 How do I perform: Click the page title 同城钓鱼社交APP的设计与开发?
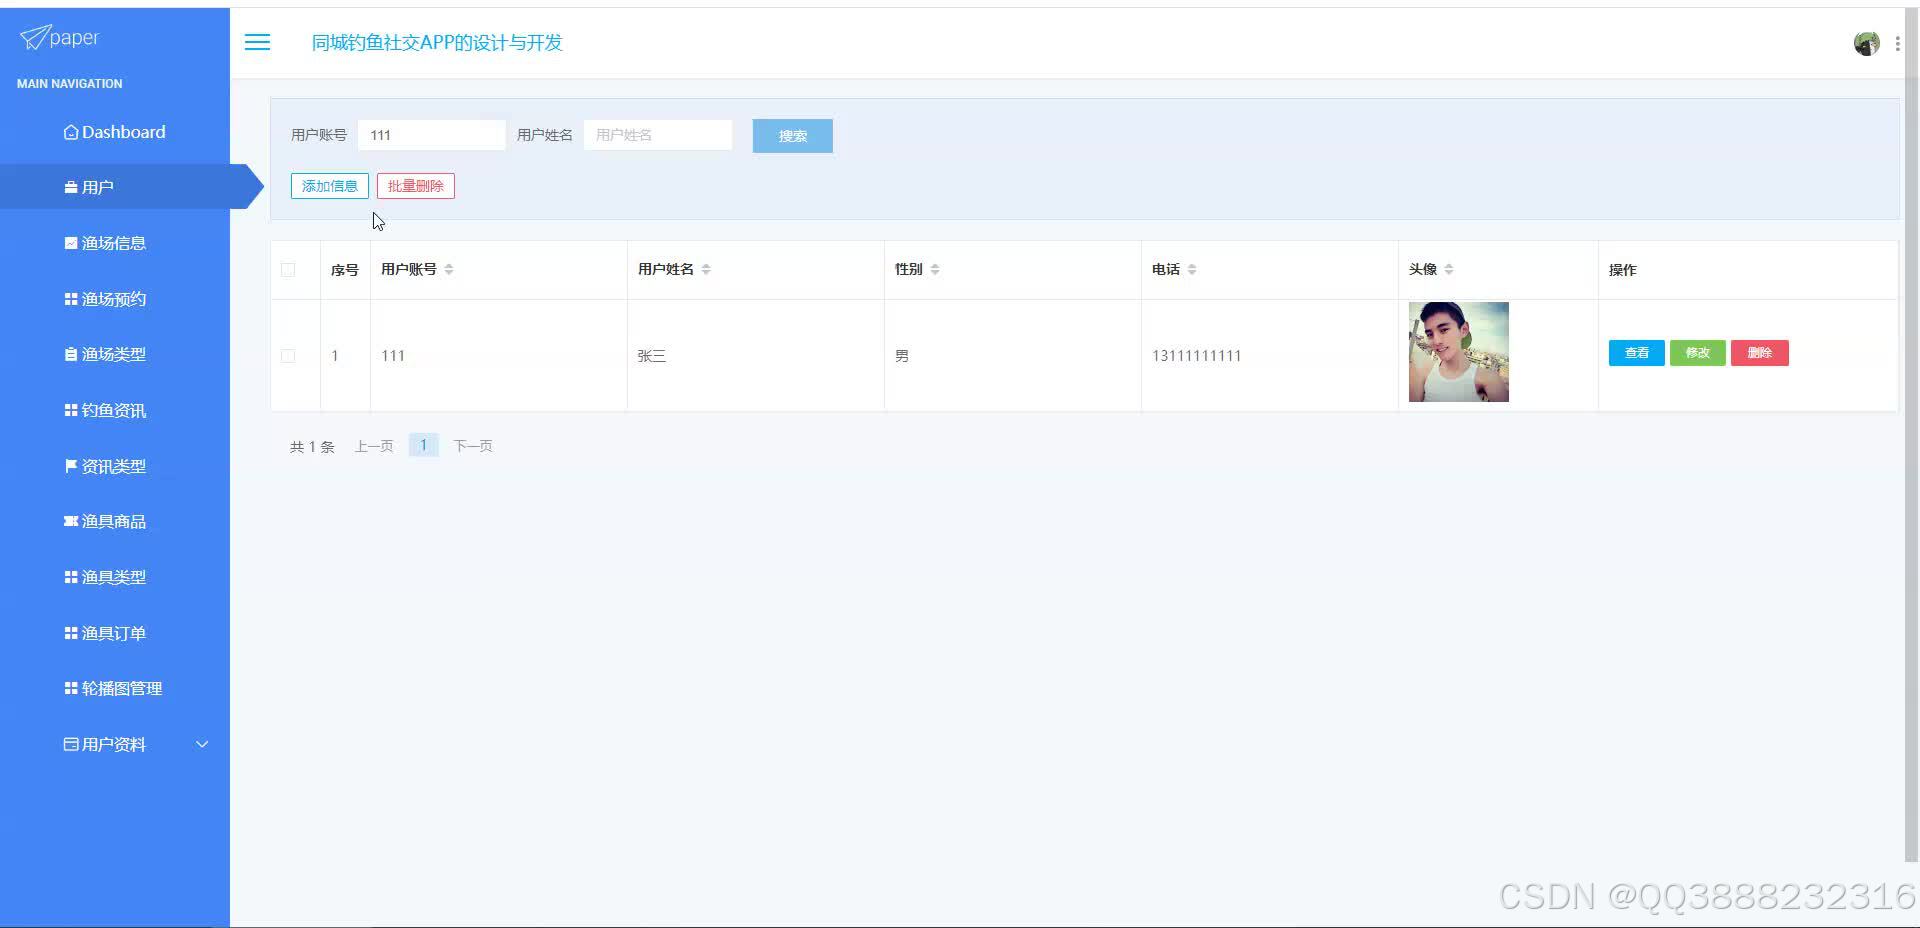click(437, 42)
